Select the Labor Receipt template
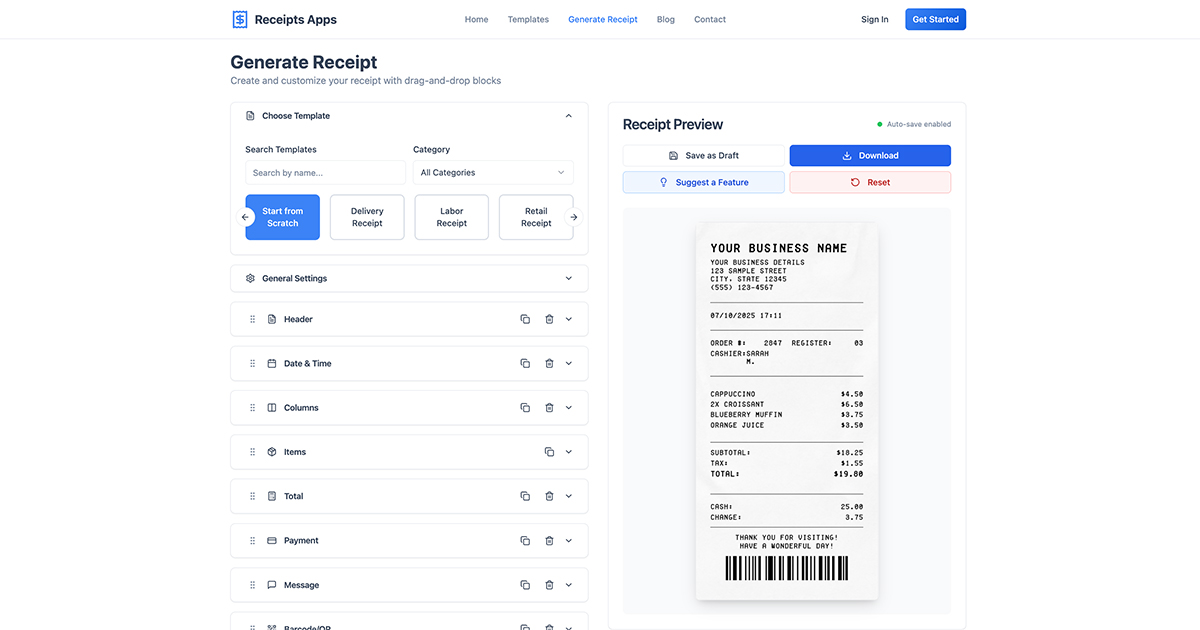Image resolution: width=1200 pixels, height=630 pixels. point(451,217)
